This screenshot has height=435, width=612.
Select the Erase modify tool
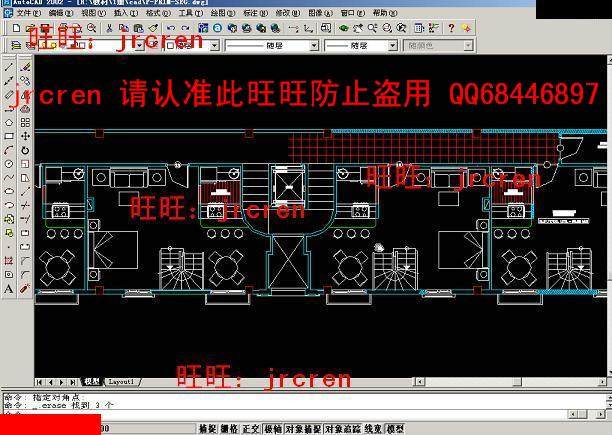coord(25,67)
